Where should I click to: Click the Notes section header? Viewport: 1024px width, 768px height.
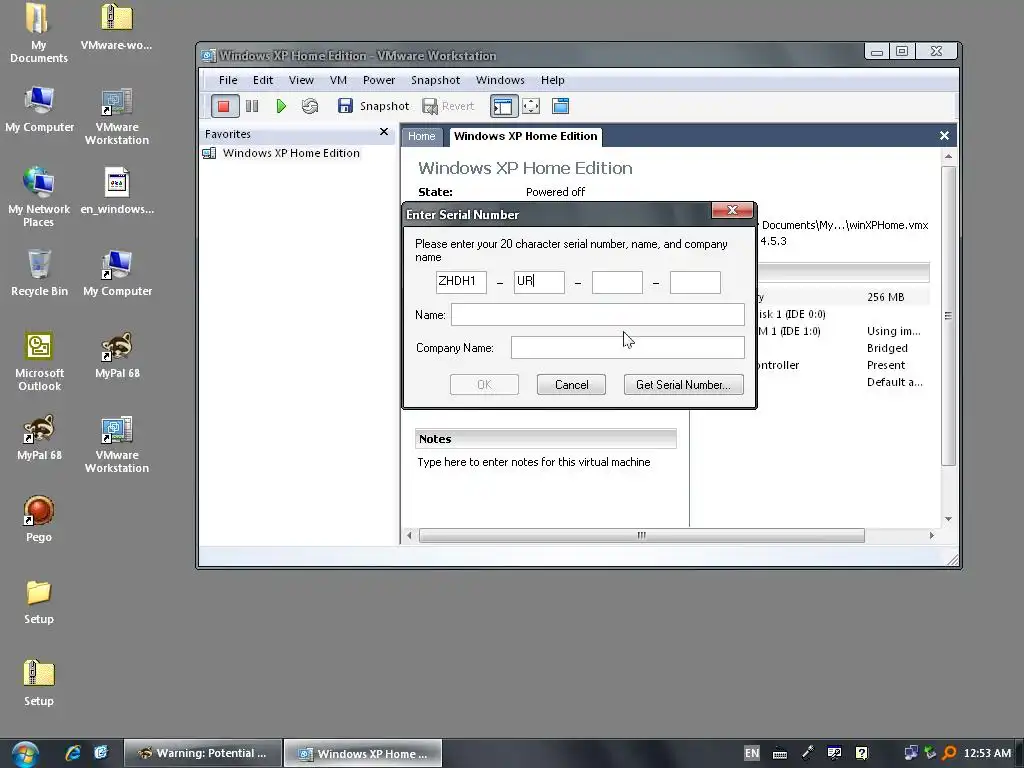pyautogui.click(x=546, y=439)
